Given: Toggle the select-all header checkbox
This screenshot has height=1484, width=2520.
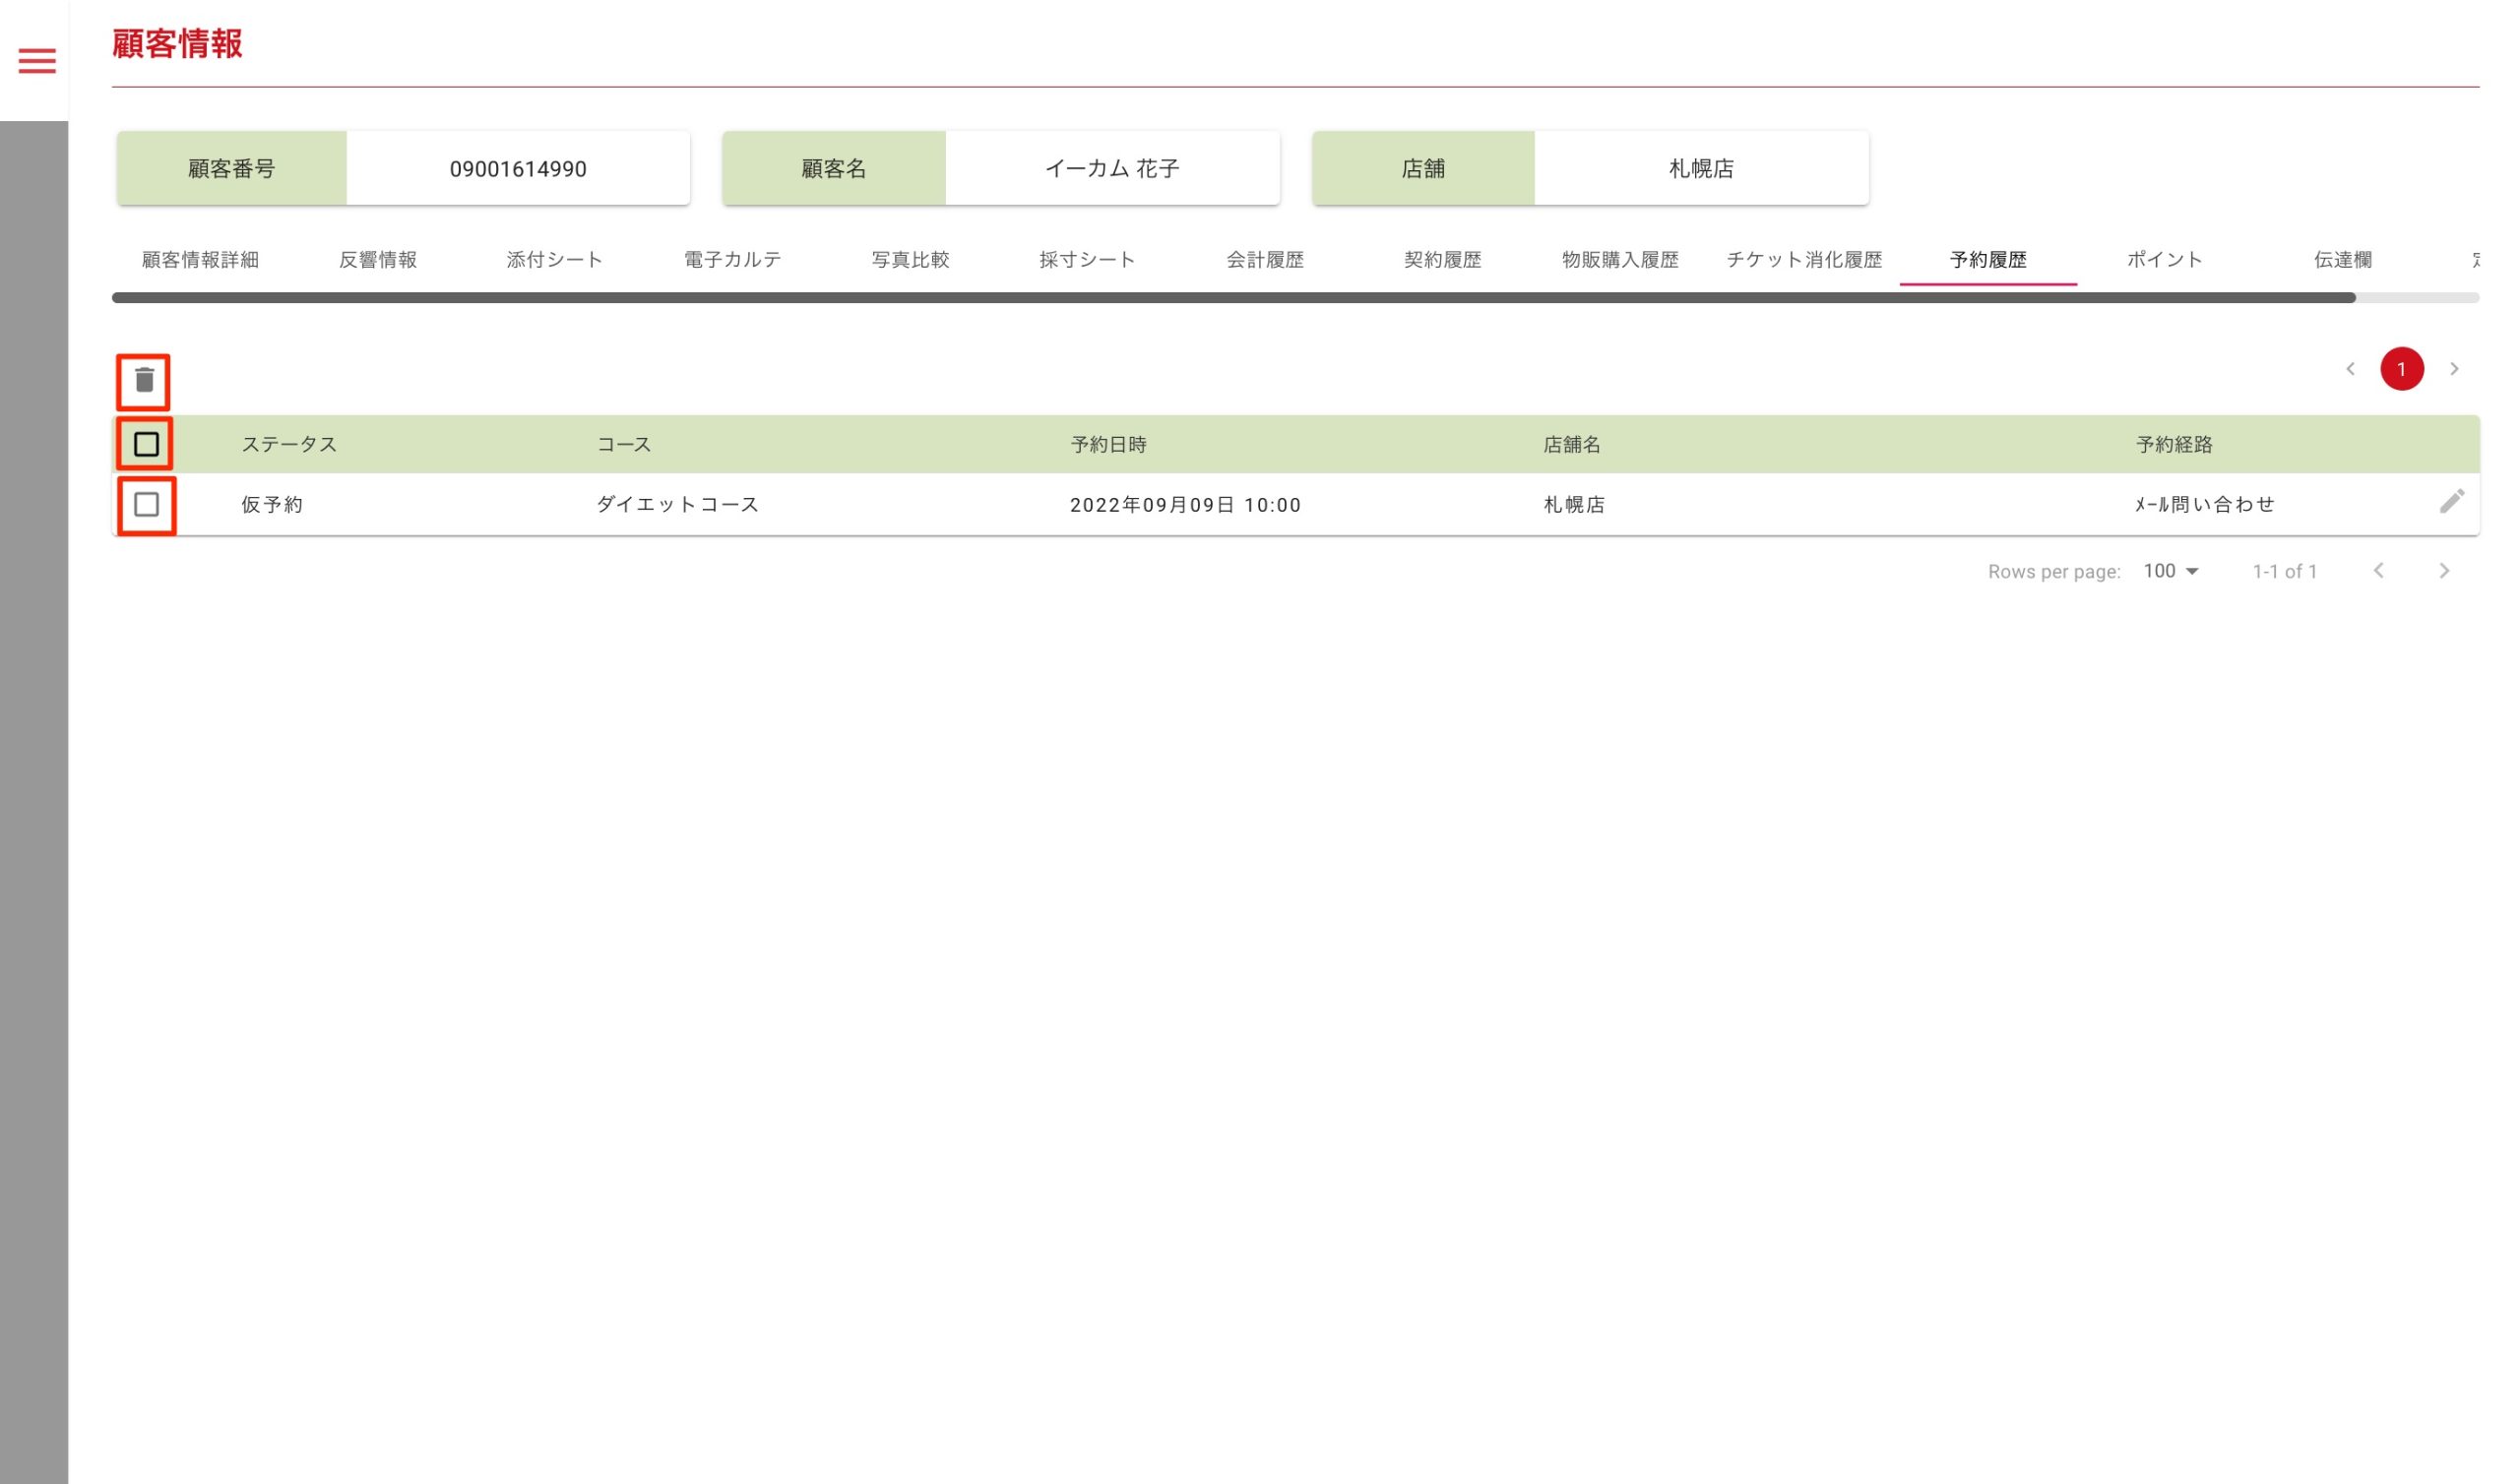Looking at the screenshot, I should click(x=146, y=444).
